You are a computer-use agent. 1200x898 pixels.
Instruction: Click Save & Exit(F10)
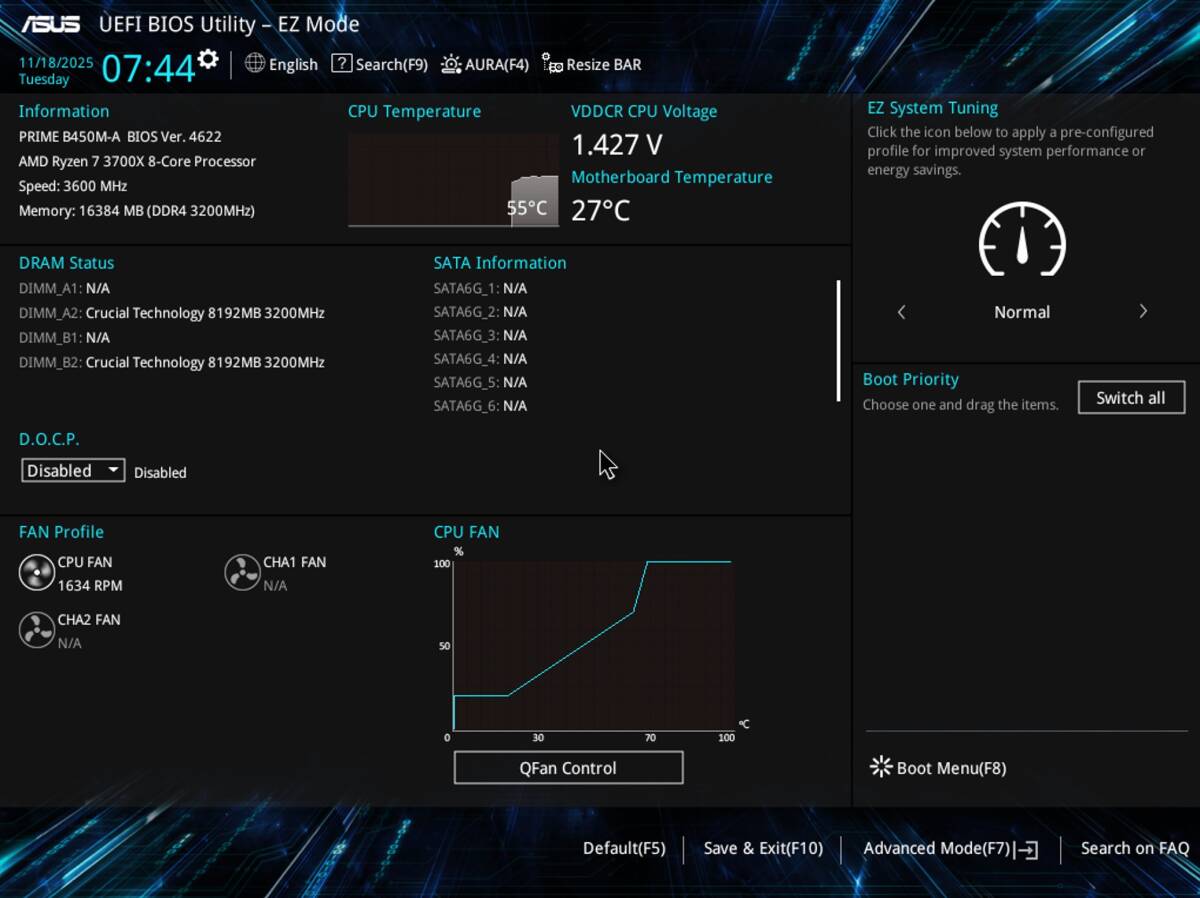pos(763,848)
